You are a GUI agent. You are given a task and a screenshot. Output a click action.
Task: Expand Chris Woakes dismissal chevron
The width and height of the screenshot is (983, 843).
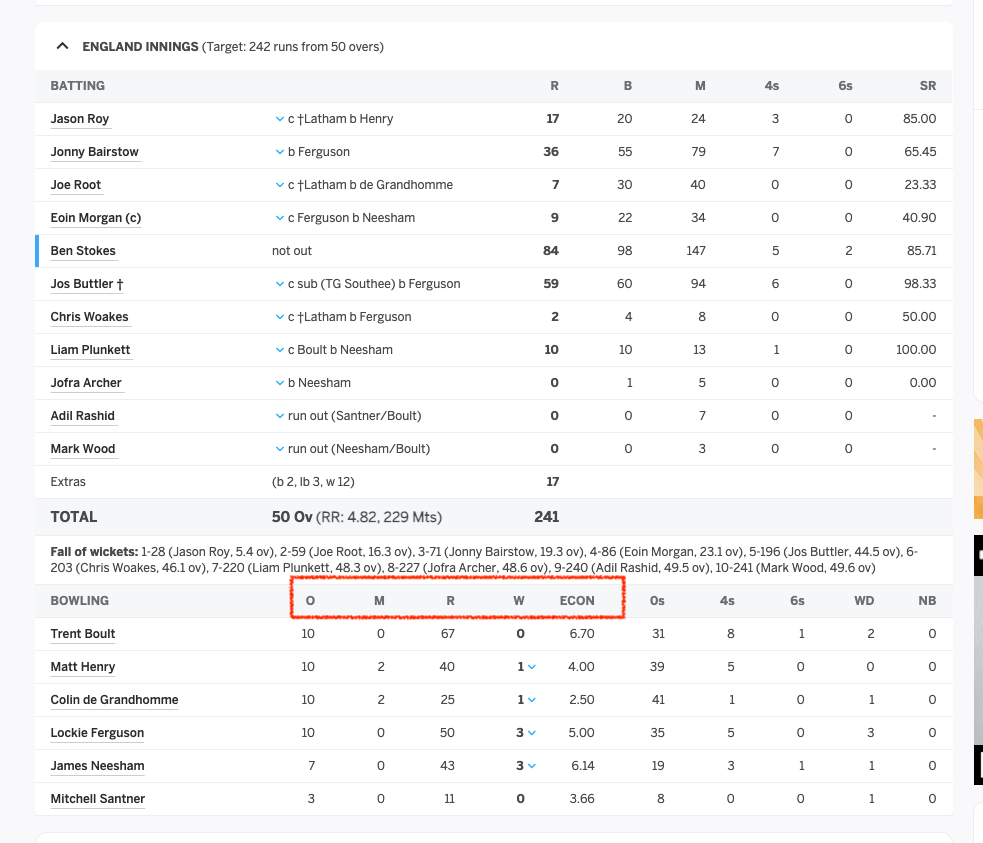click(280, 317)
